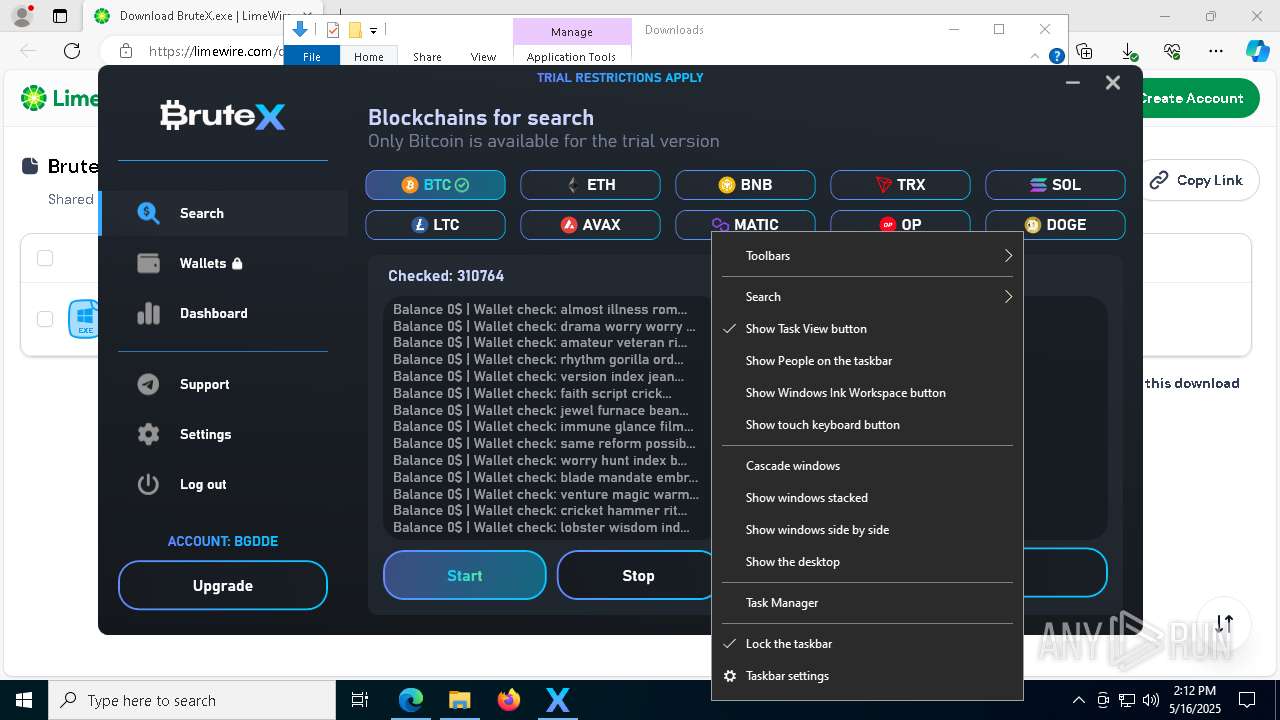Open Application Tools Manage tab
1280x720 pixels.
(572, 32)
